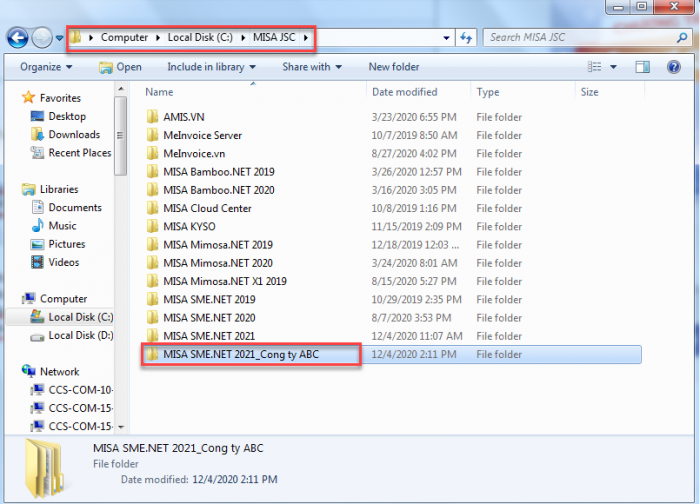Toggle the preview pane icon
Viewport: 700px width, 504px height.
point(643,67)
